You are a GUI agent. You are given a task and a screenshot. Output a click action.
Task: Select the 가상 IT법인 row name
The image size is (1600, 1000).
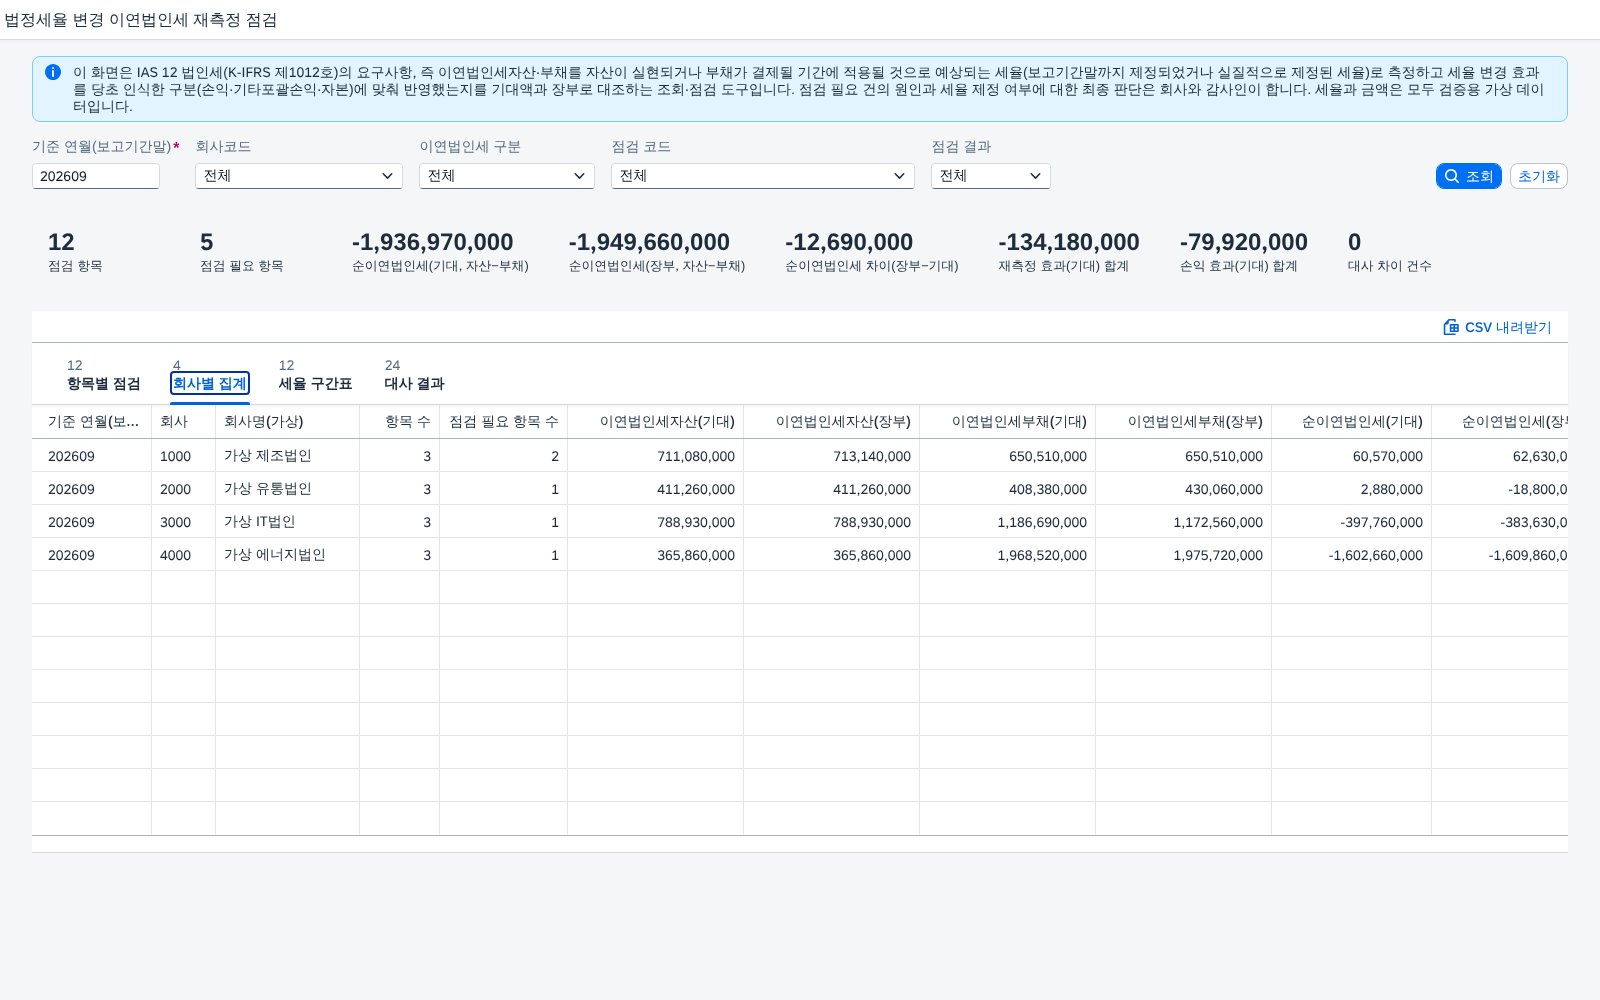(260, 522)
